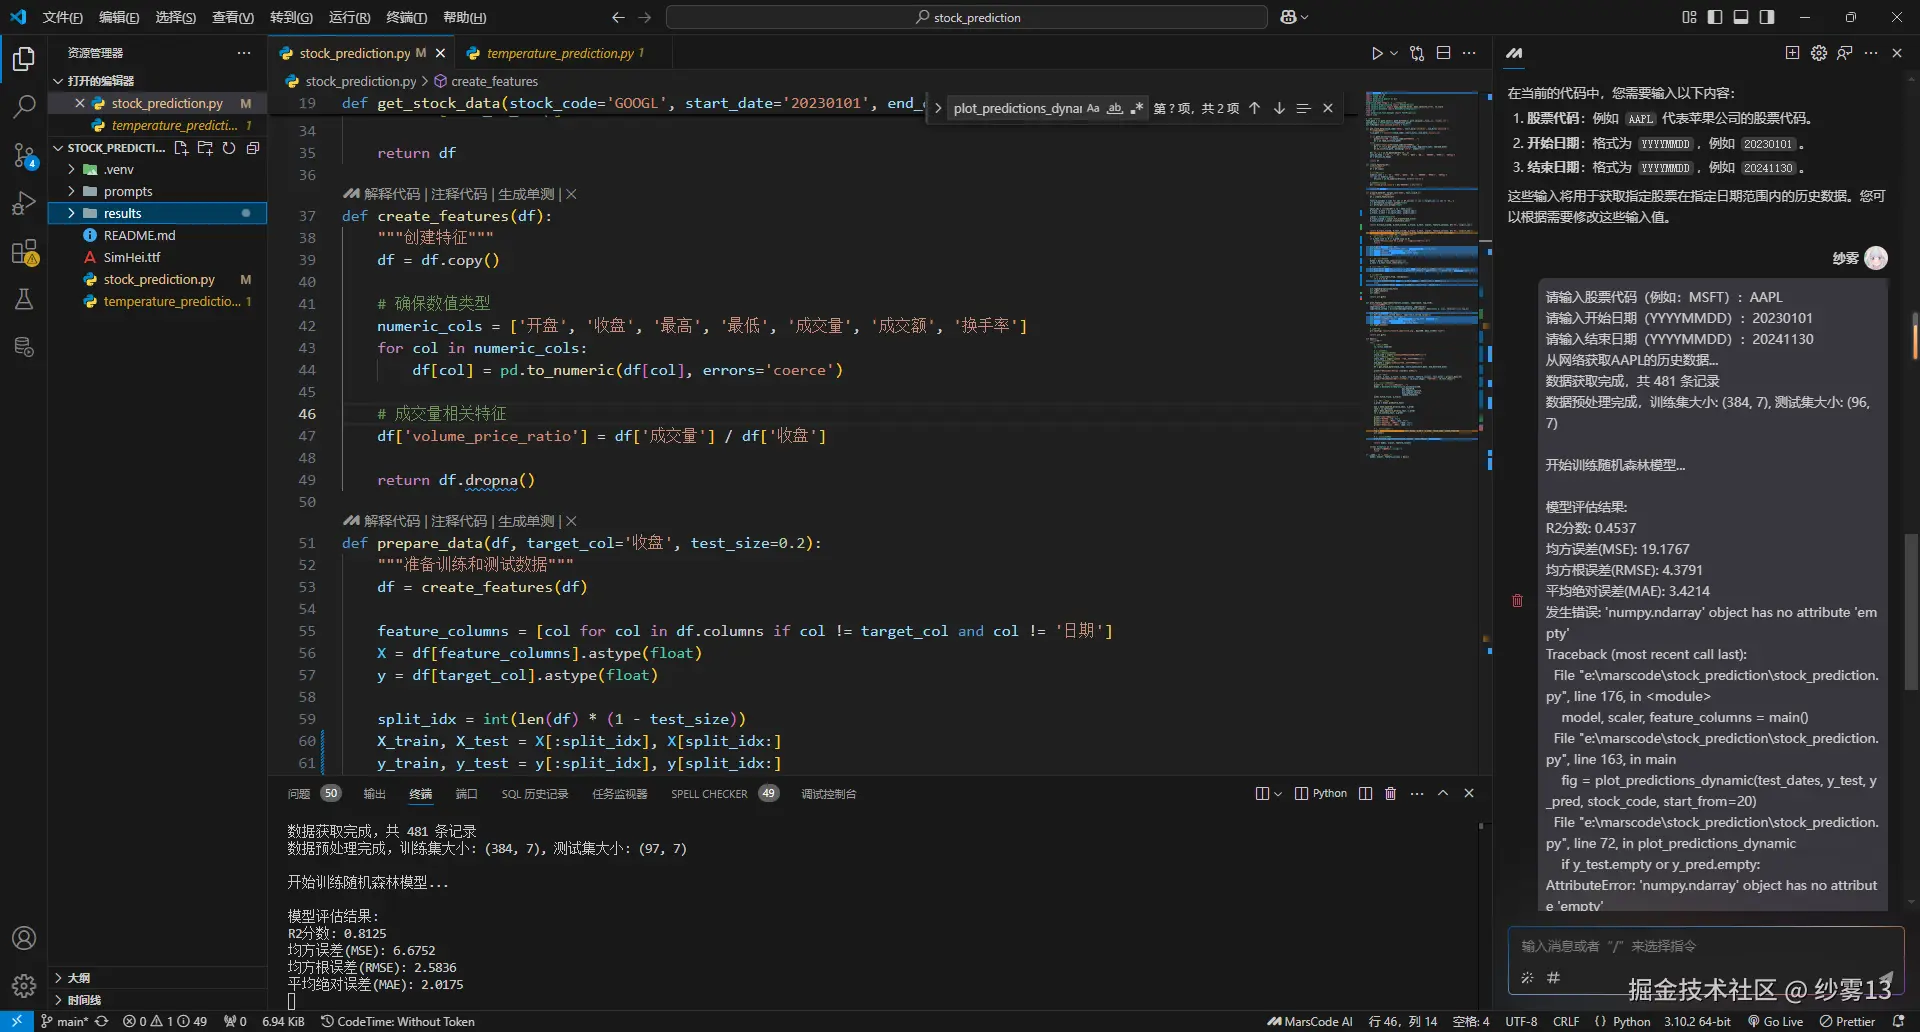Open the Extensions view
This screenshot has width=1920, height=1032.
click(x=24, y=252)
